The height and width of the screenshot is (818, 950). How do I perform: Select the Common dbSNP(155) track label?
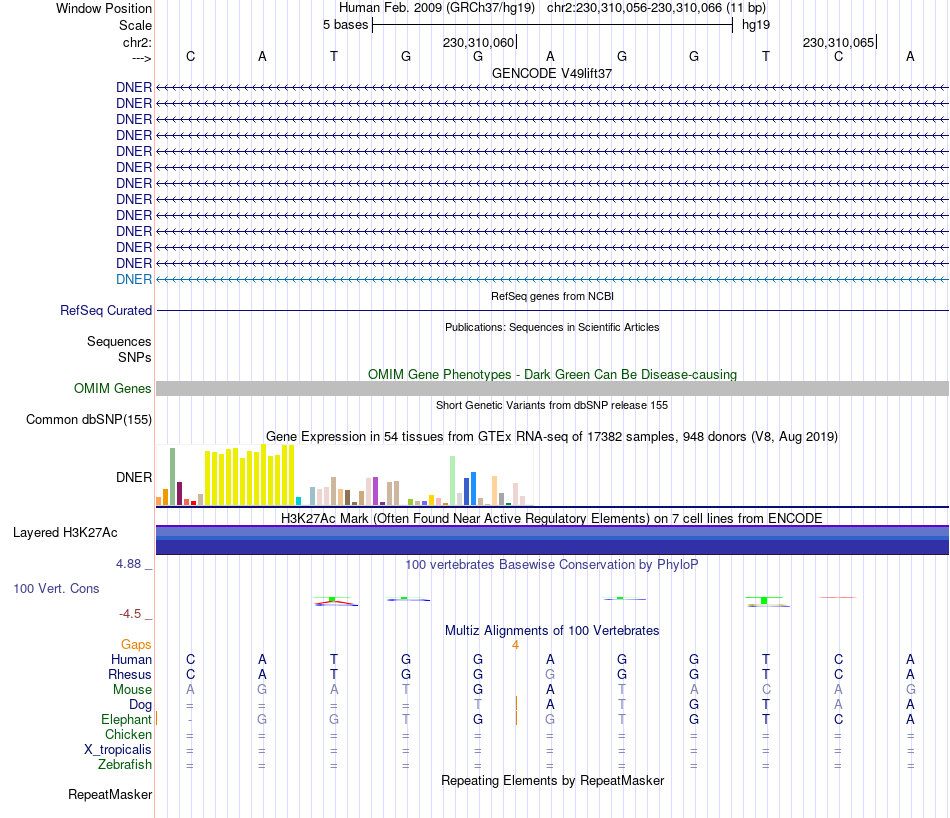point(89,419)
